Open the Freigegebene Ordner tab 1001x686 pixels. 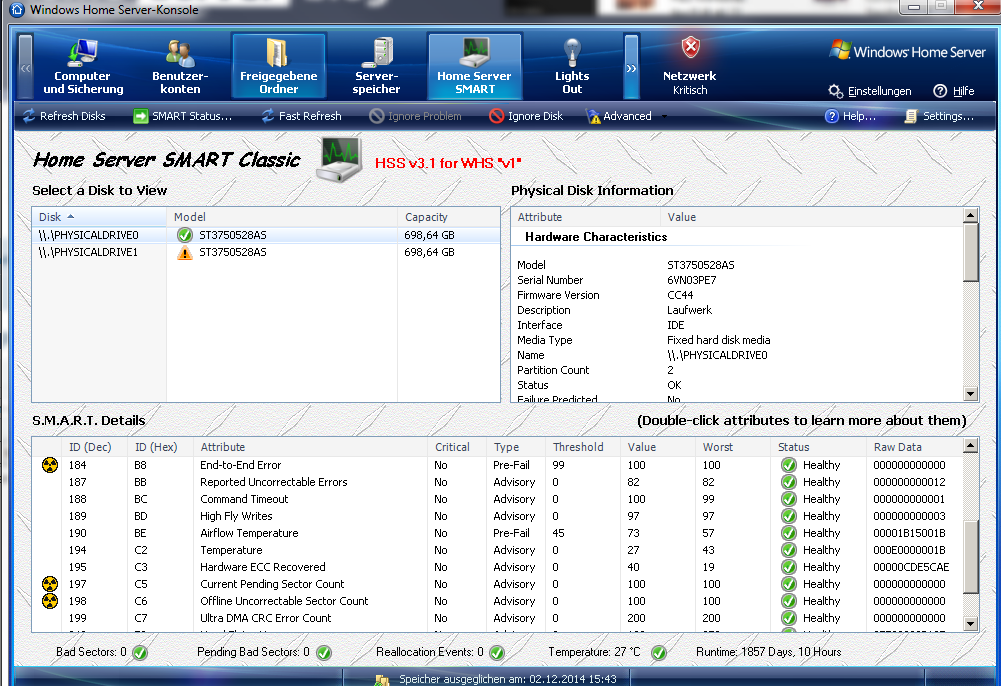pyautogui.click(x=278, y=66)
